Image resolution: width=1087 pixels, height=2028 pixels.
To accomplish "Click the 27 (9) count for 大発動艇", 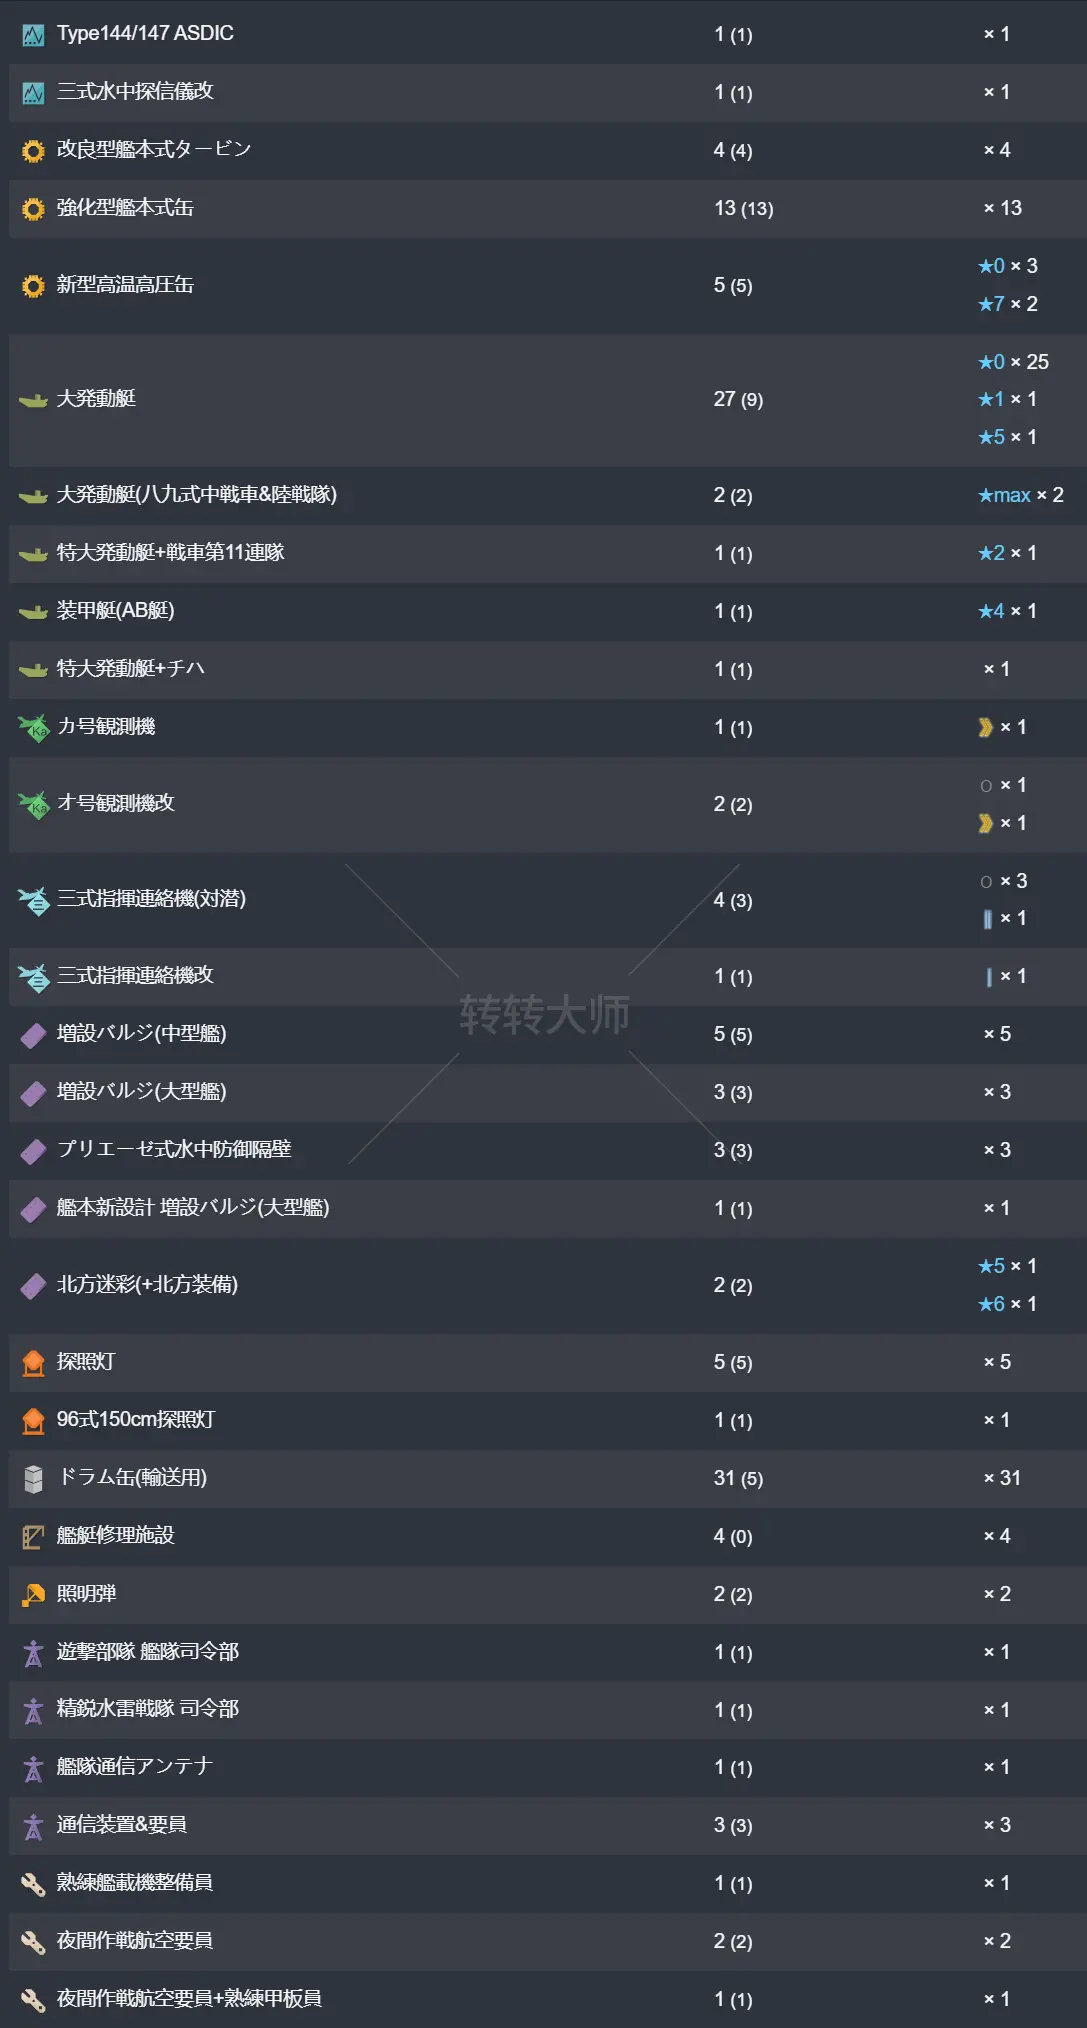I will 738,400.
